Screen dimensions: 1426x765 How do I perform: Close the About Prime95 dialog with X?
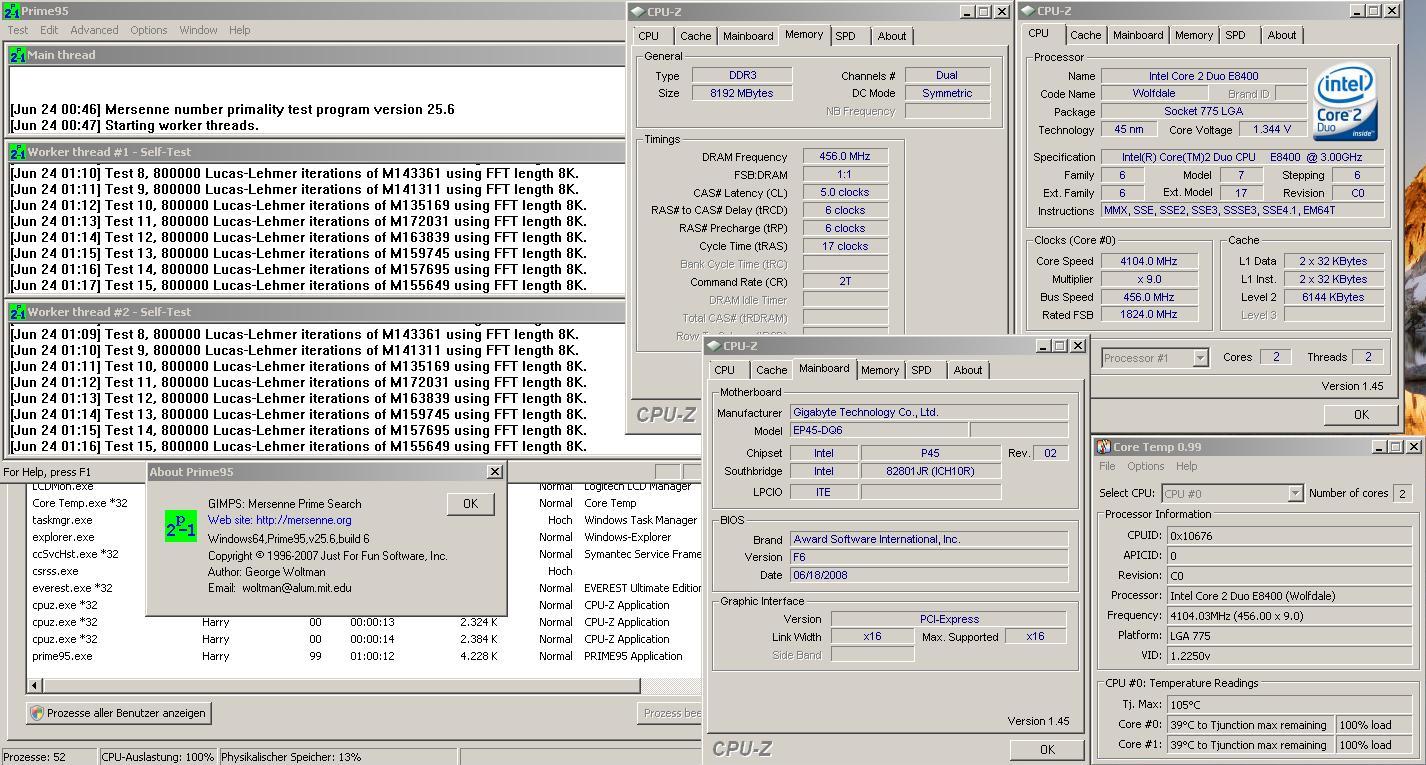[x=494, y=471]
